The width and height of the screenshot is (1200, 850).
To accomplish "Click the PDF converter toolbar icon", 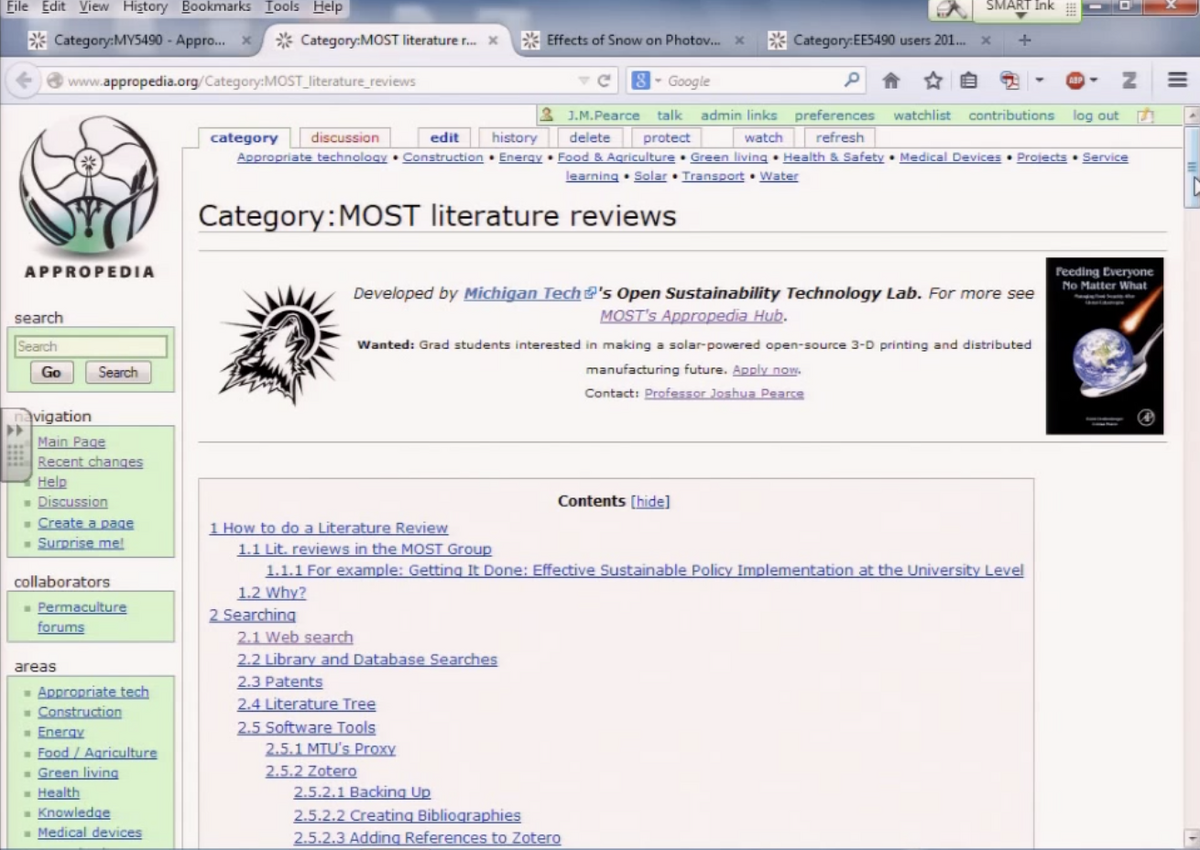I will [1010, 81].
